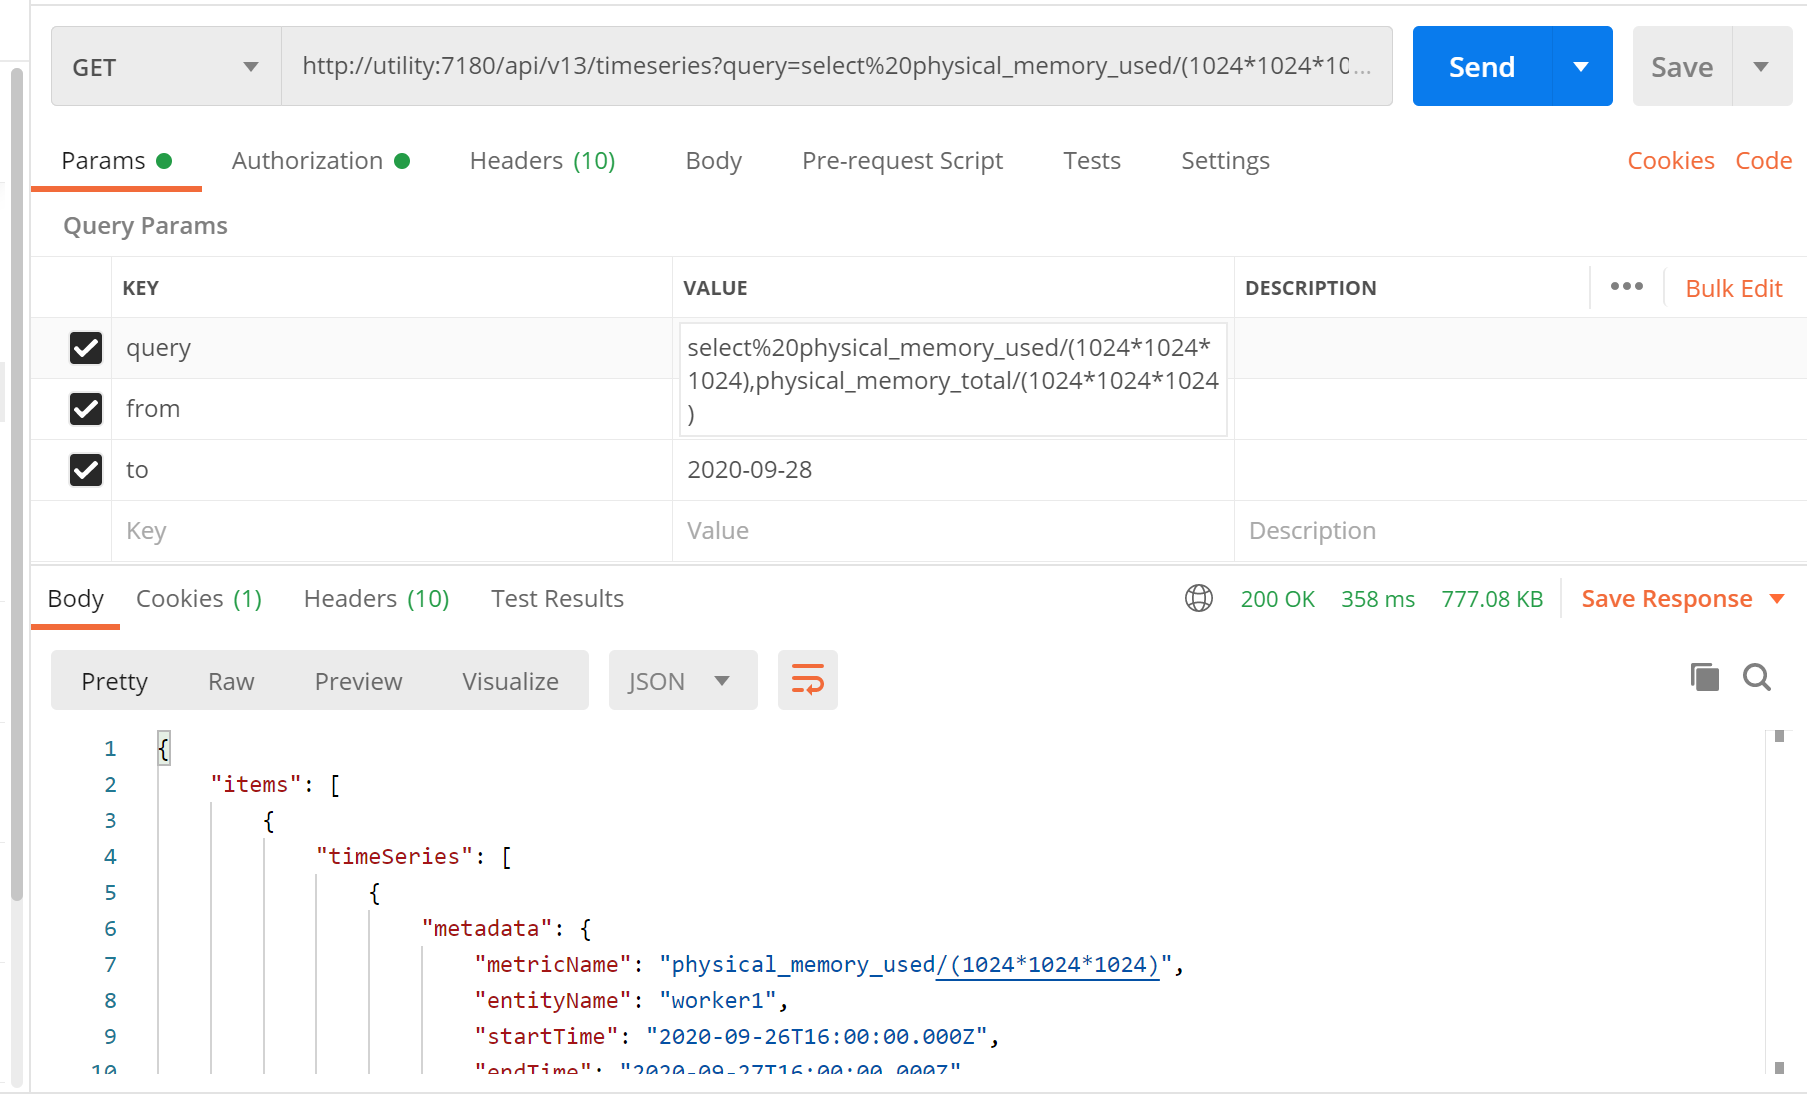The image size is (1807, 1099).
Task: Copy response body with copy icon
Action: [1704, 677]
